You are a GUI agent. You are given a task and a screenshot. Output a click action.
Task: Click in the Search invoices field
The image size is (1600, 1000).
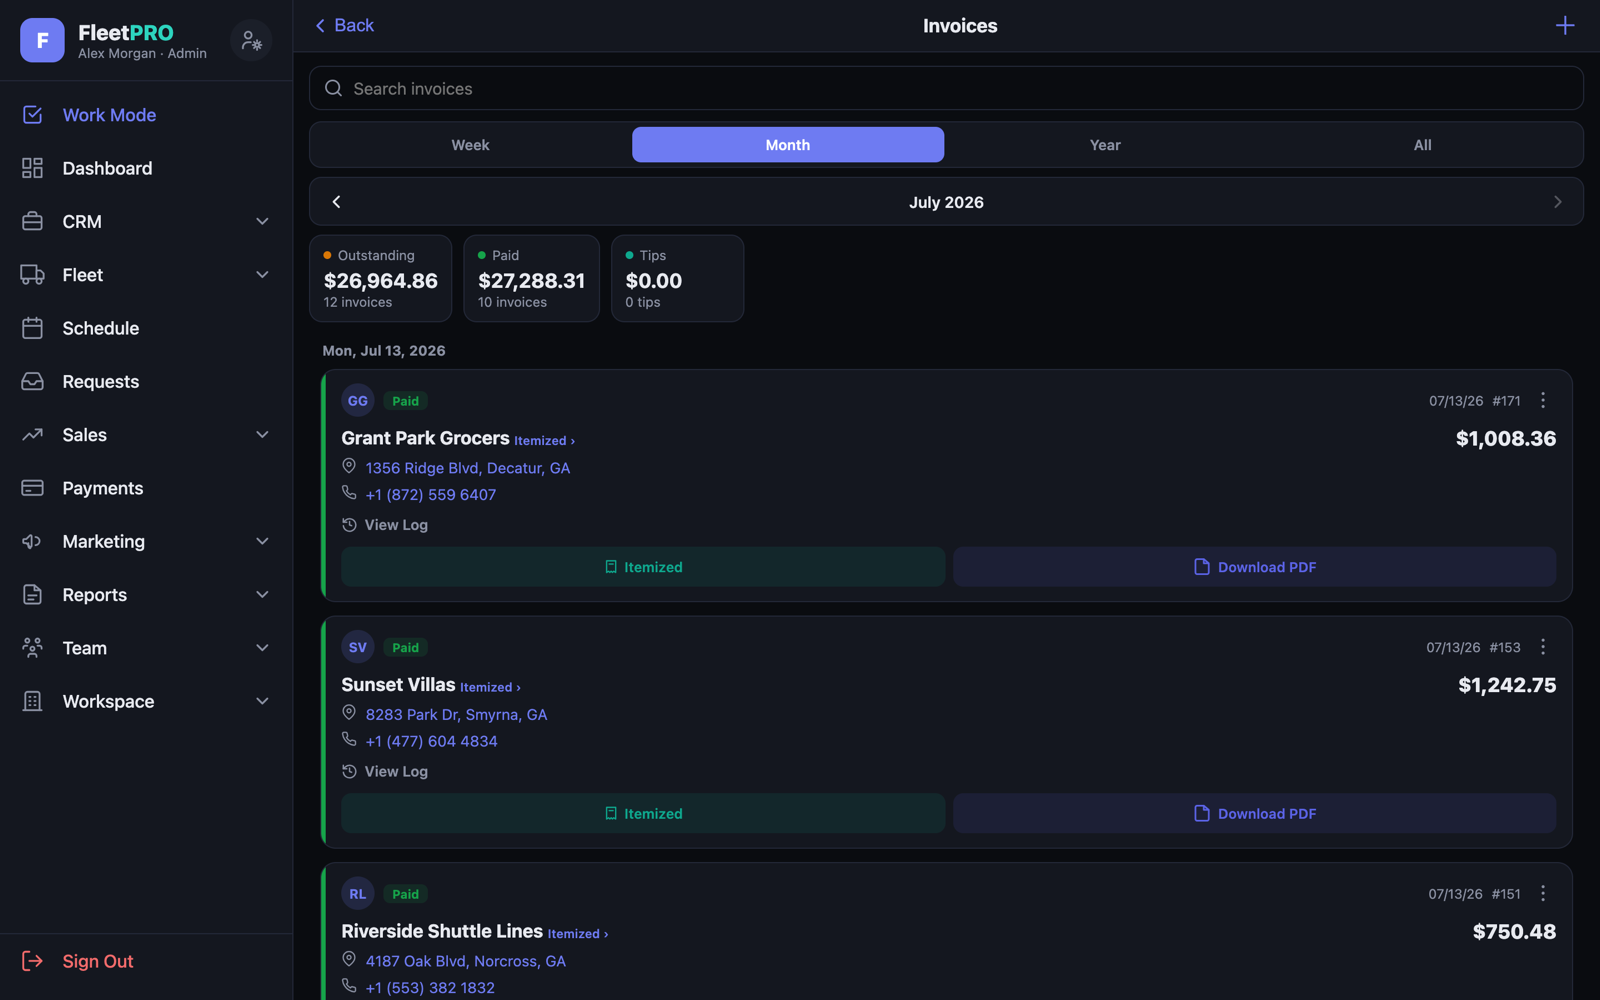tap(946, 88)
